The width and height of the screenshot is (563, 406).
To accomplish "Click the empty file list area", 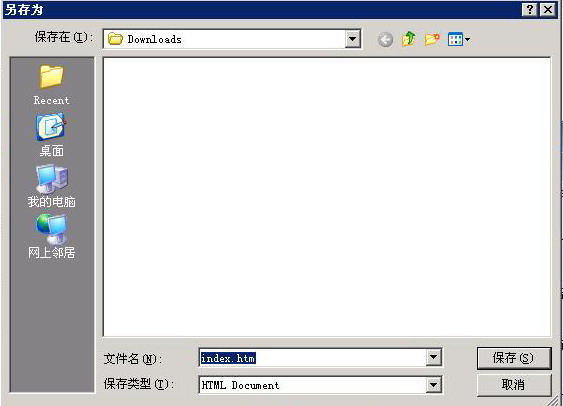I will pyautogui.click(x=327, y=197).
